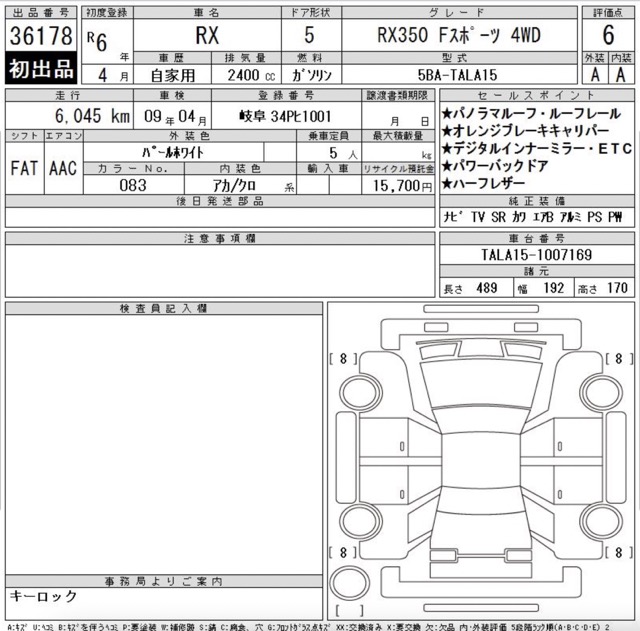Screen dimensions: 640x631
Task: Click spare tire circle at diagram bottom
Action: point(349,583)
